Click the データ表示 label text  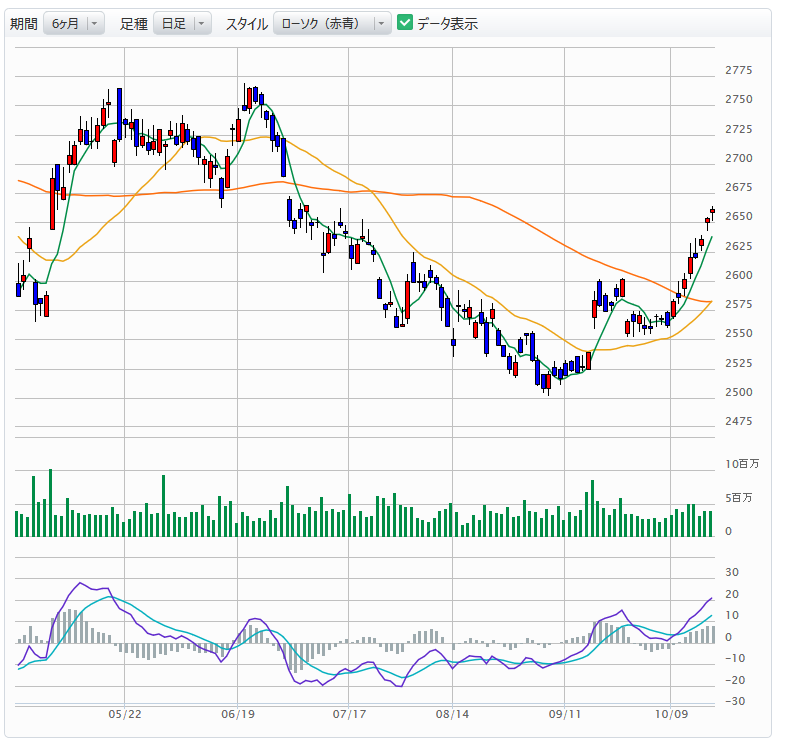pyautogui.click(x=447, y=23)
